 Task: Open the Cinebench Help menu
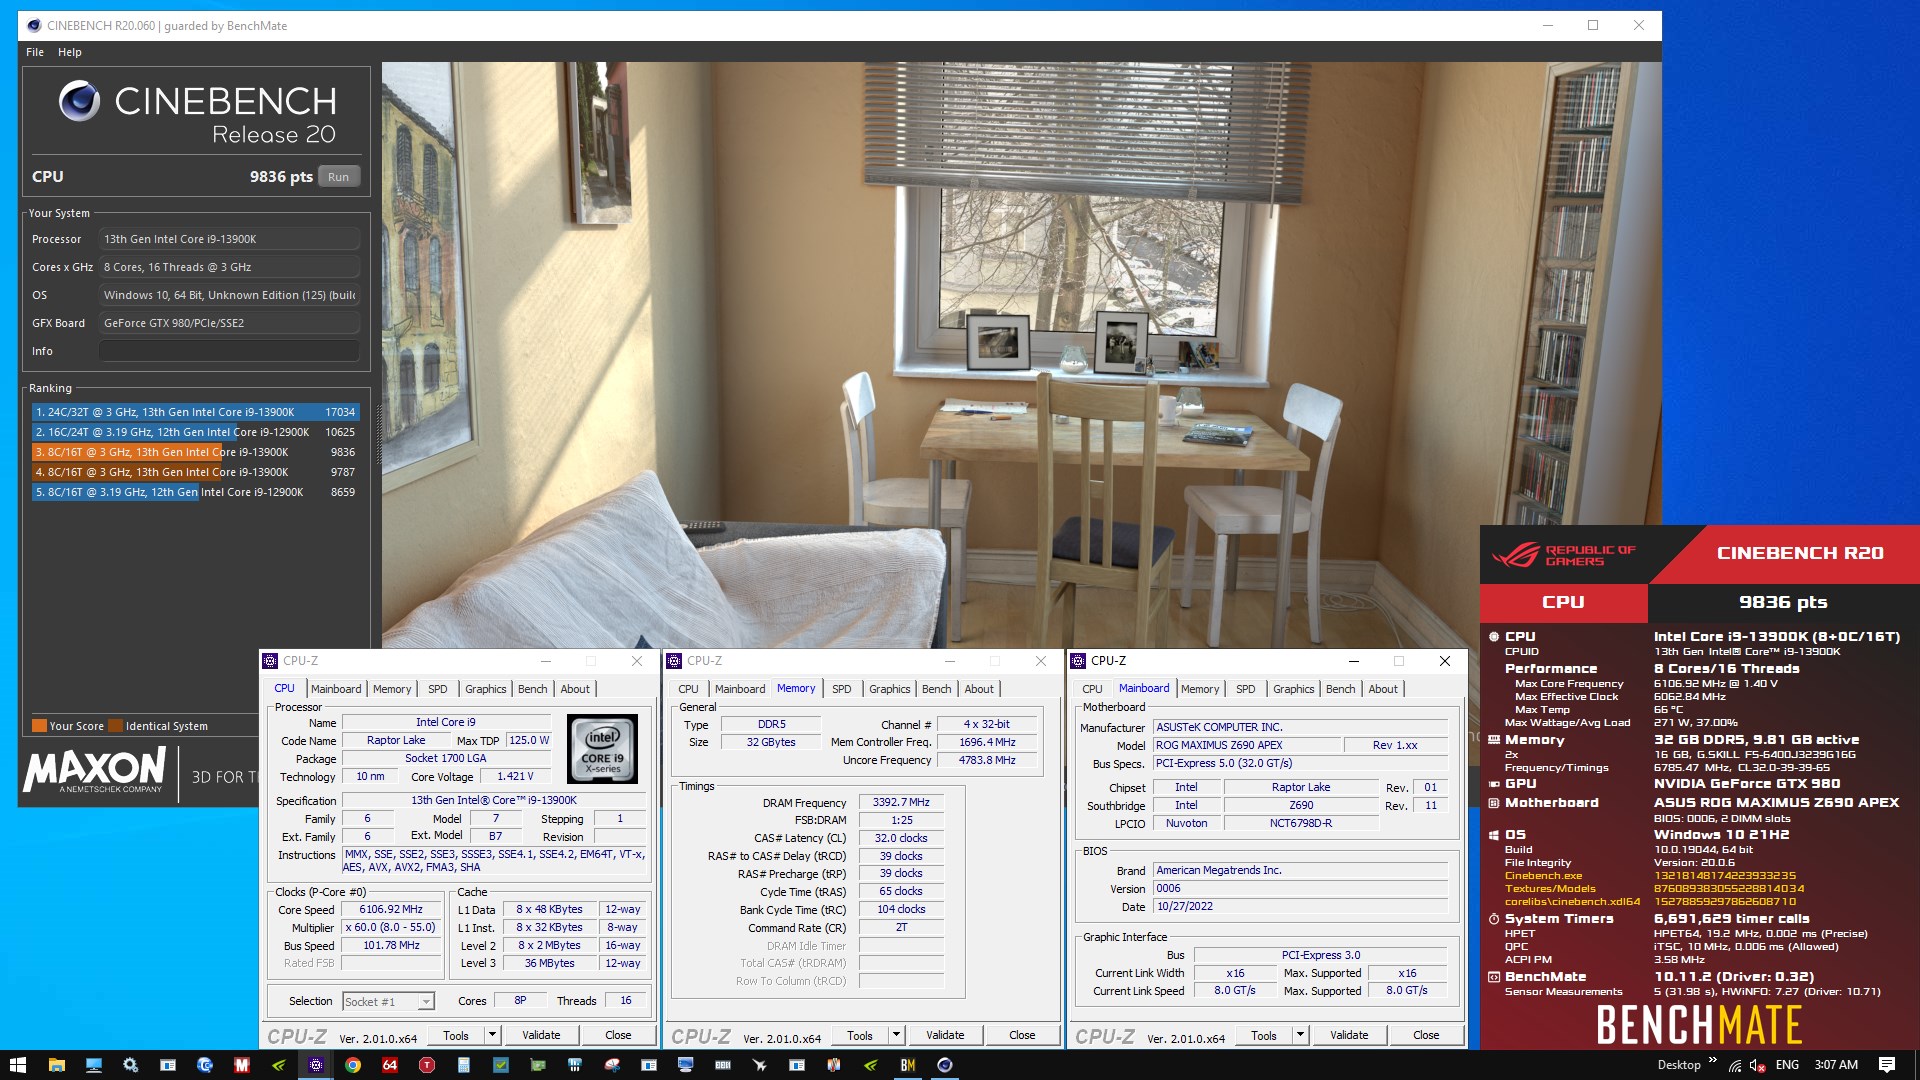click(70, 52)
